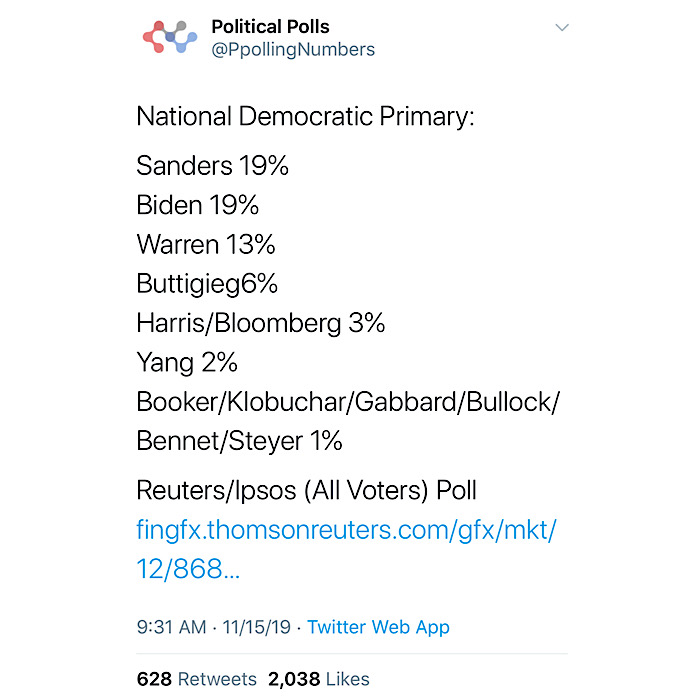Select the Yang 2% line

coord(187,362)
